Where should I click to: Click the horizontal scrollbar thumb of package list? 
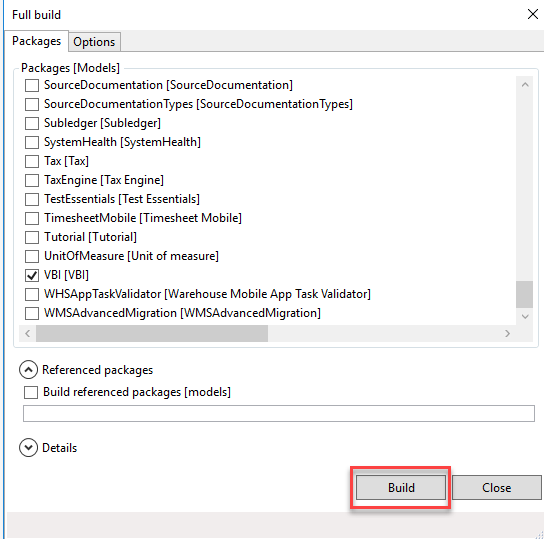152,334
